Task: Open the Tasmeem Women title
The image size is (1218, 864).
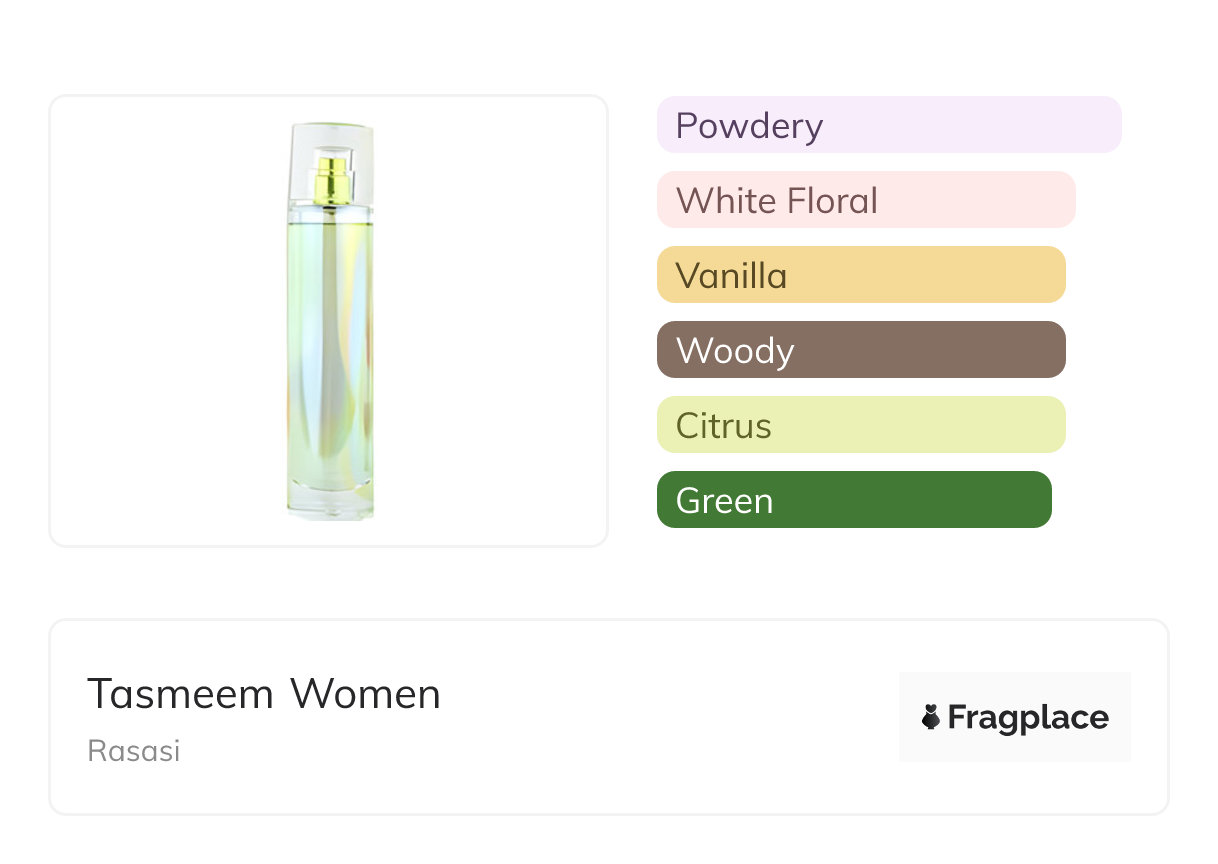Action: point(264,694)
